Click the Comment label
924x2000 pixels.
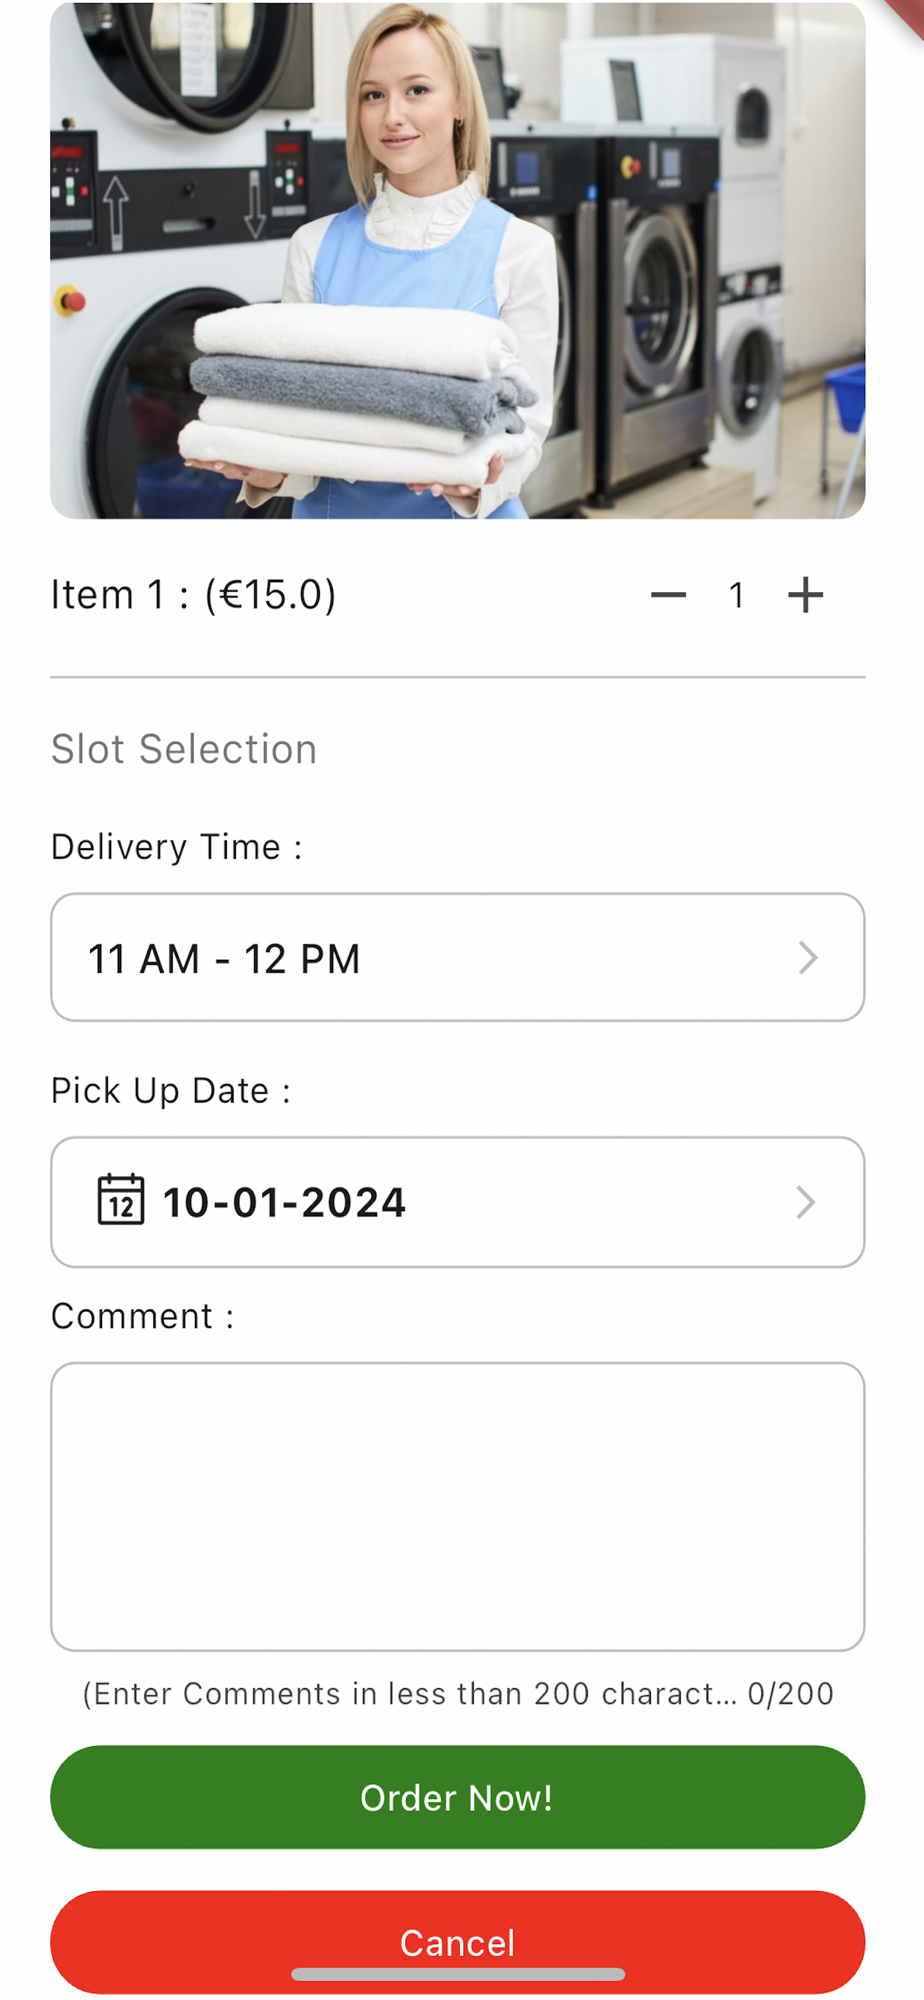click(143, 1316)
